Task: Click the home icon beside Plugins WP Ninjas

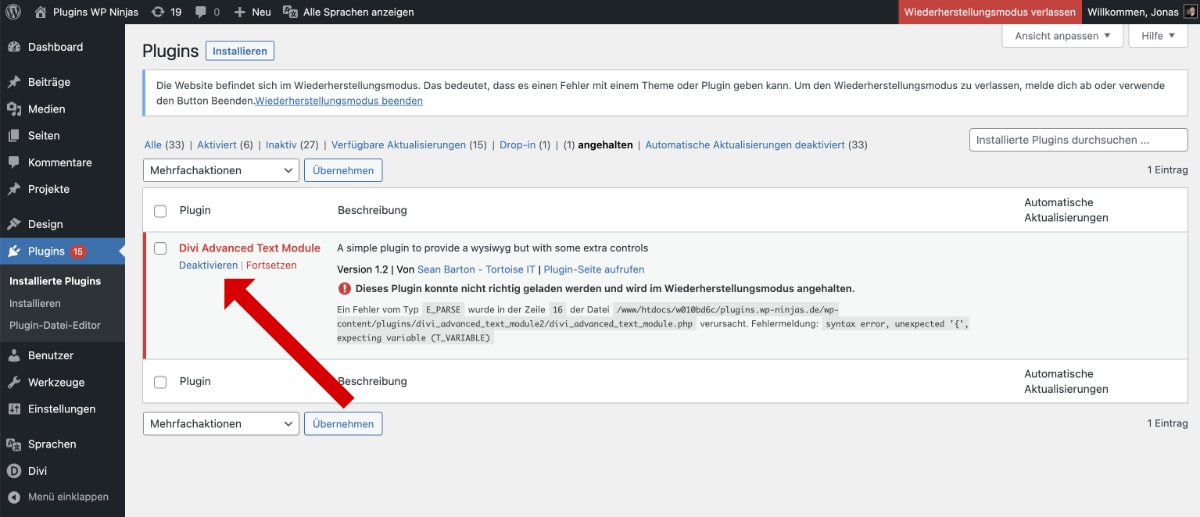Action: point(40,12)
